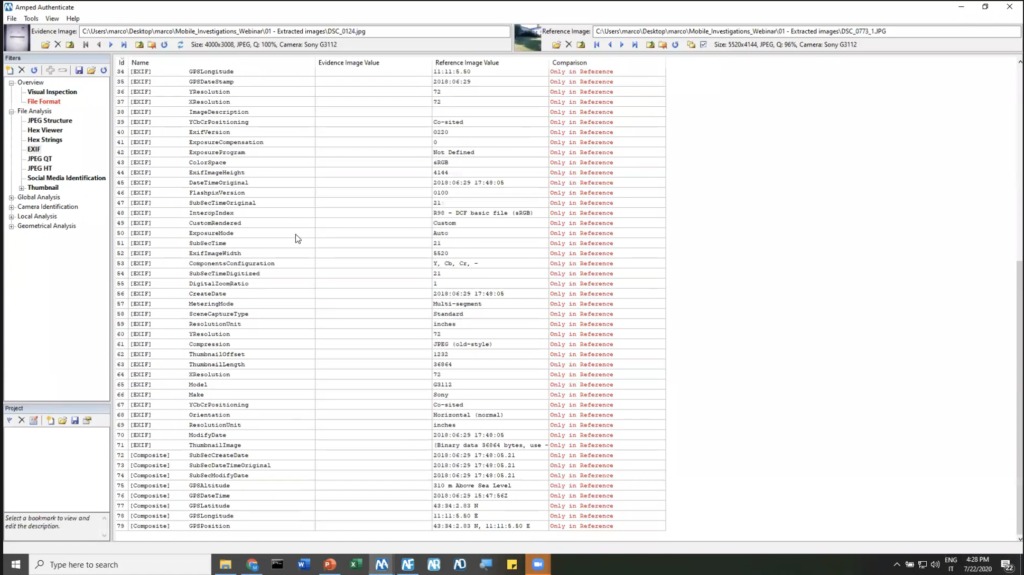This screenshot has width=1024, height=575.
Task: Click the taskbar search box
Action: 119,565
